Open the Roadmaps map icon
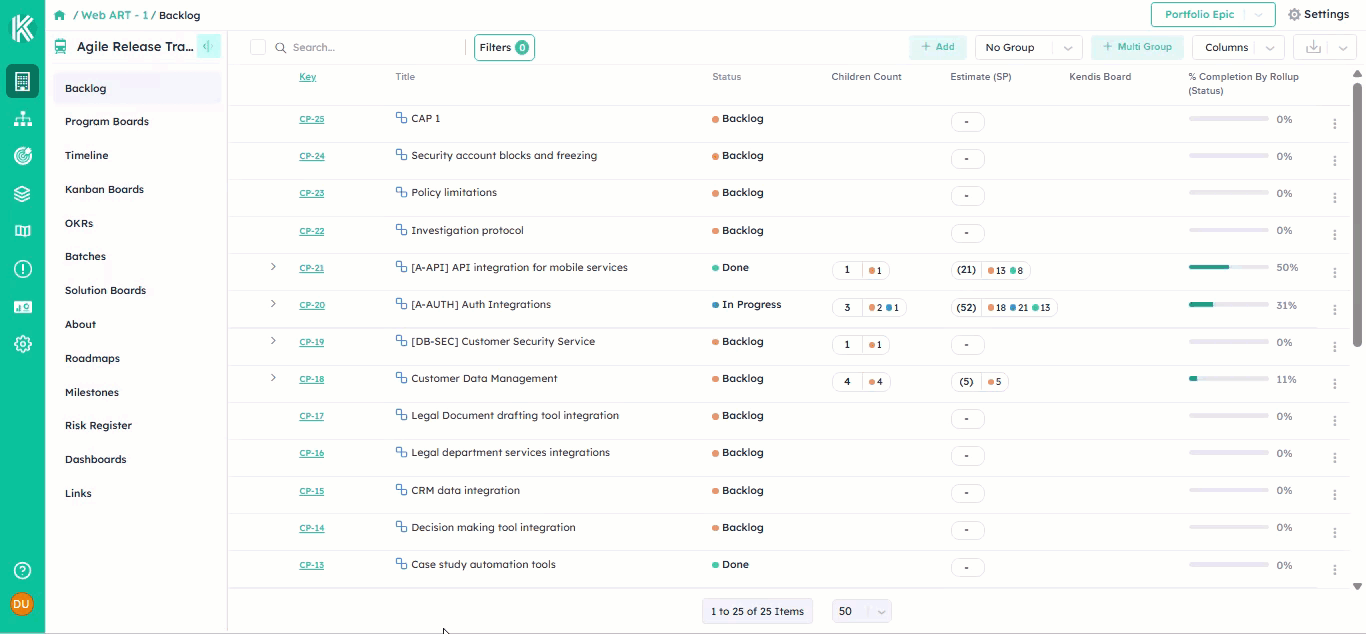Image resolution: width=1366 pixels, height=634 pixels. [22, 230]
